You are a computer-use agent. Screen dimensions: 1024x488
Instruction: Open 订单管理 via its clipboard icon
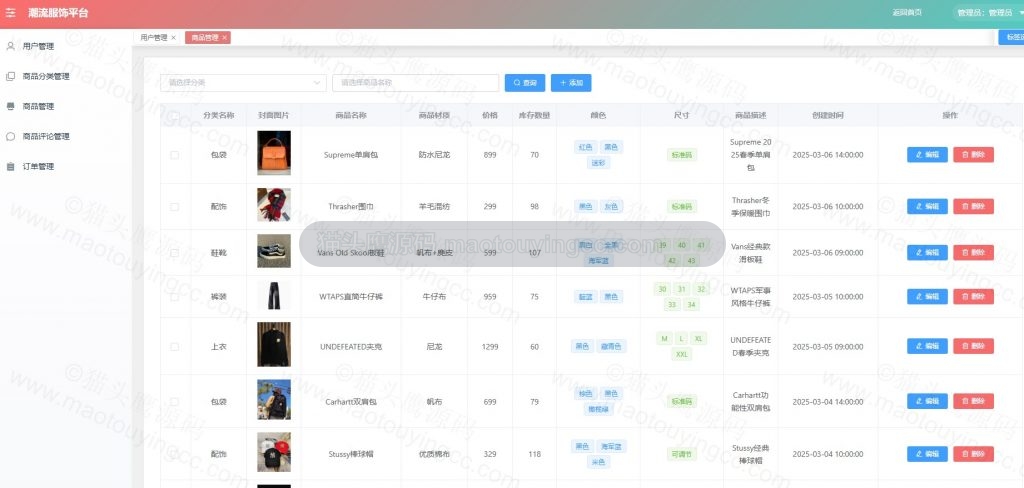(10, 167)
